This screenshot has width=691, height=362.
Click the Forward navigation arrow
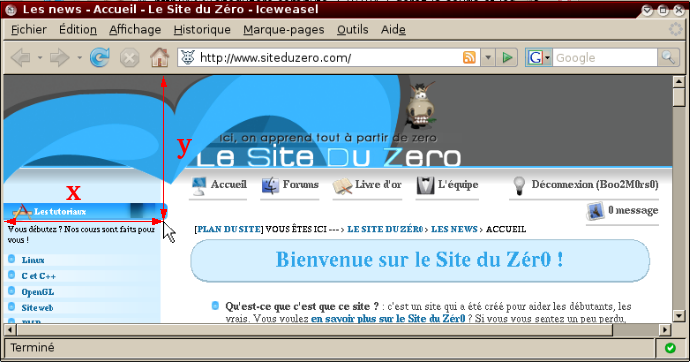59,58
